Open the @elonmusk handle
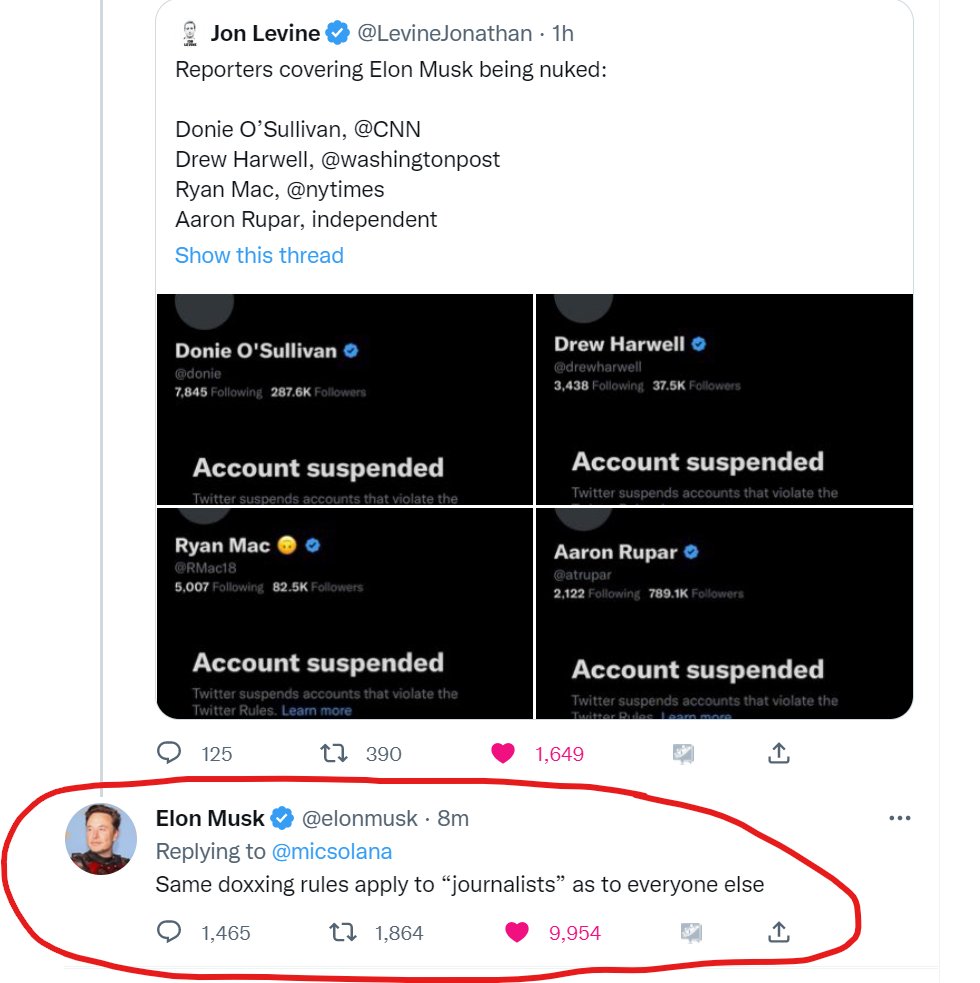The width and height of the screenshot is (980, 983). coord(360,818)
